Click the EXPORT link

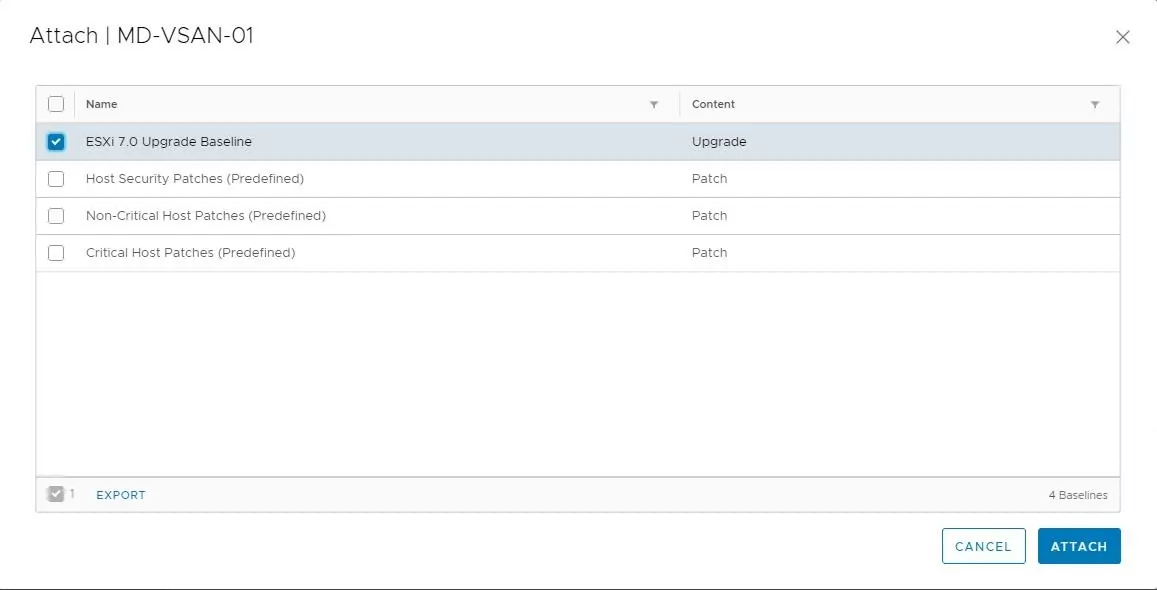tap(121, 495)
